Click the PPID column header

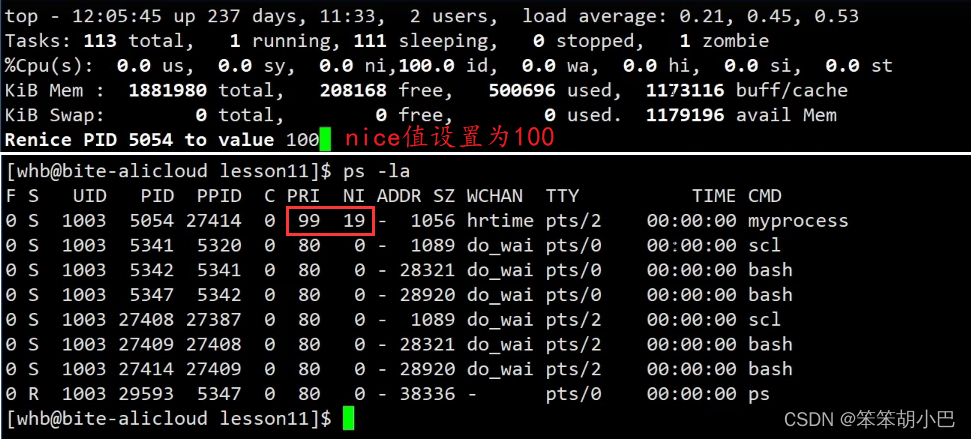219,196
